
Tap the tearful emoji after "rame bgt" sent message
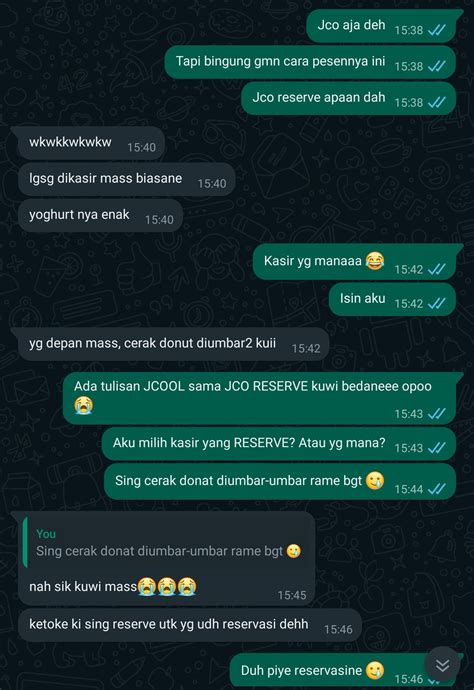coord(375,481)
